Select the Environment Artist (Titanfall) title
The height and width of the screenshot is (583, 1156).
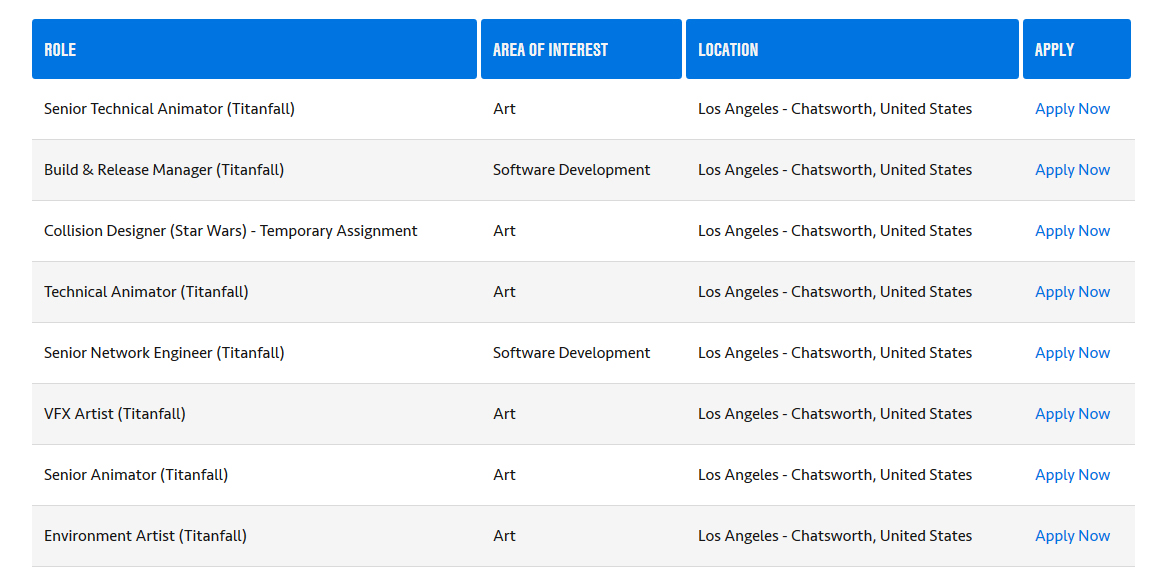[145, 537]
